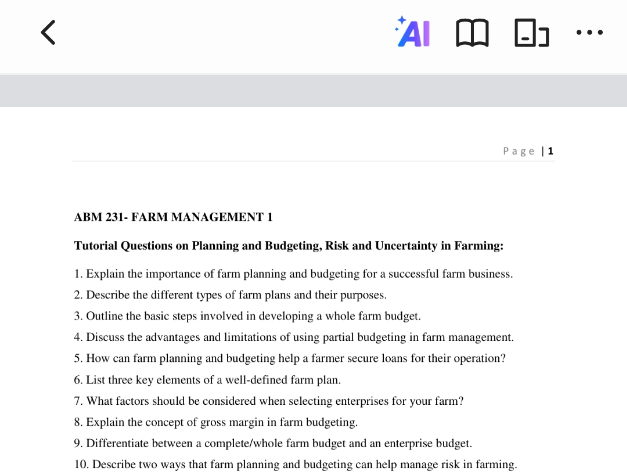
Task: Click question 4 about partial budgeting advantages
Action: 294,338
